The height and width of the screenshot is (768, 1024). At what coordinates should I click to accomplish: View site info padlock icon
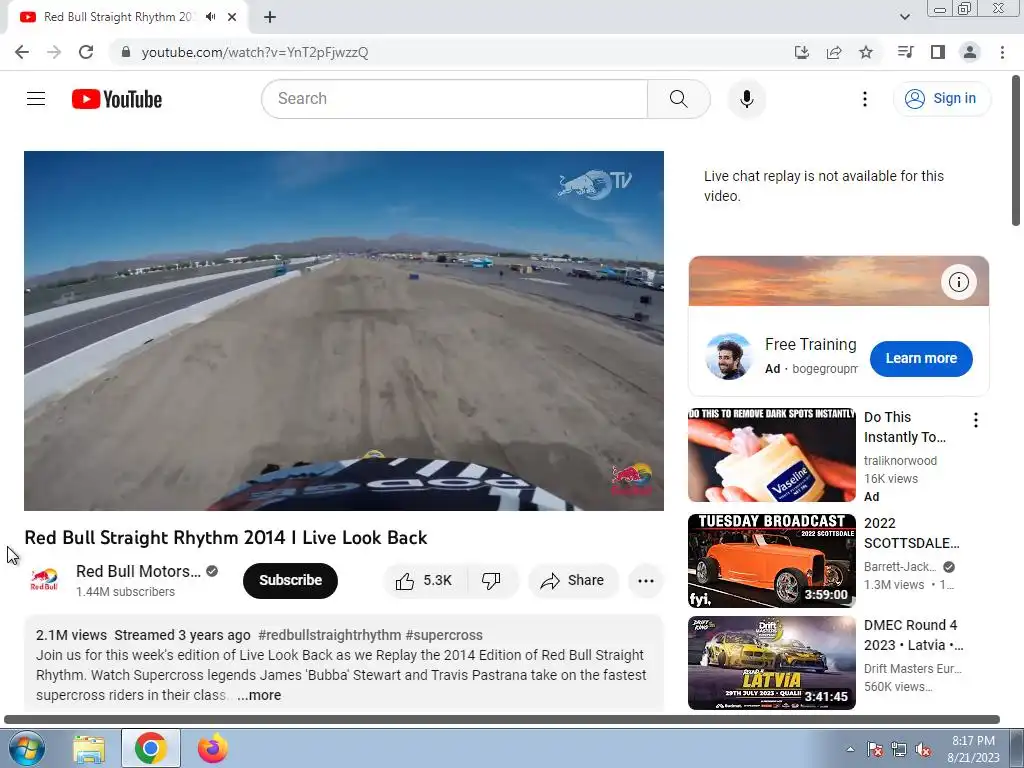126,52
